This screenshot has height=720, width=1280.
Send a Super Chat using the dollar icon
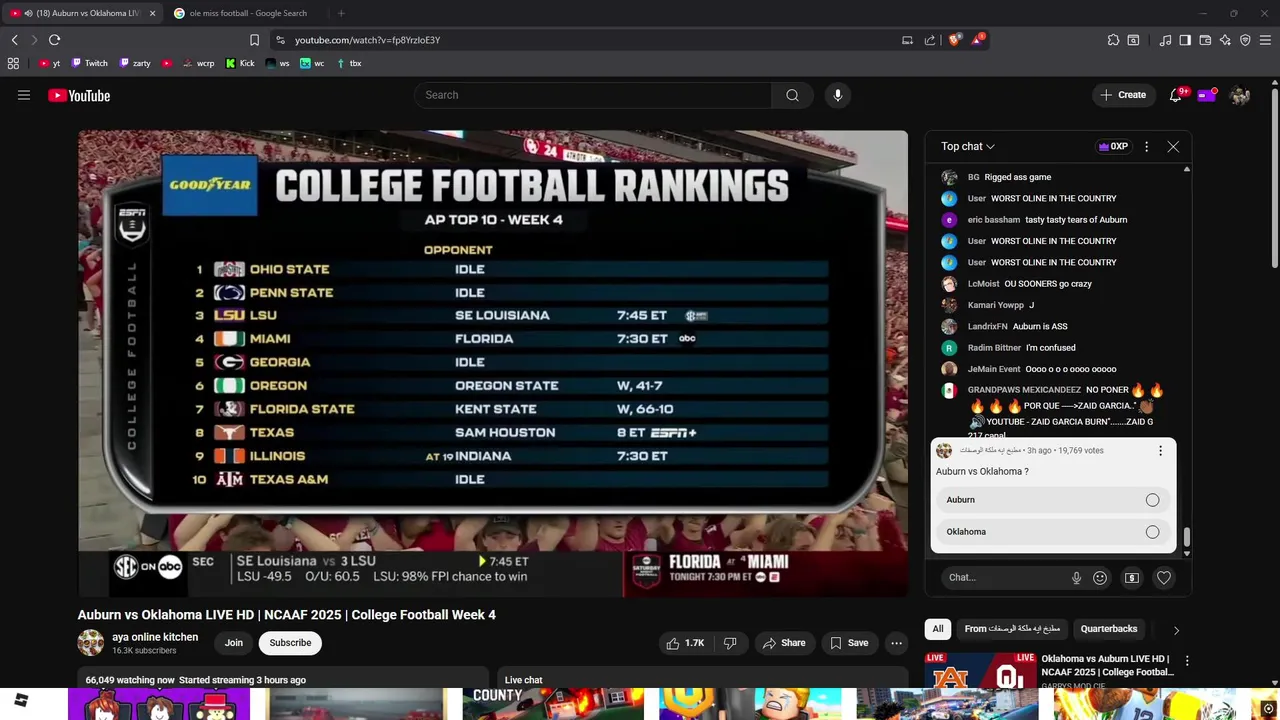click(1132, 577)
